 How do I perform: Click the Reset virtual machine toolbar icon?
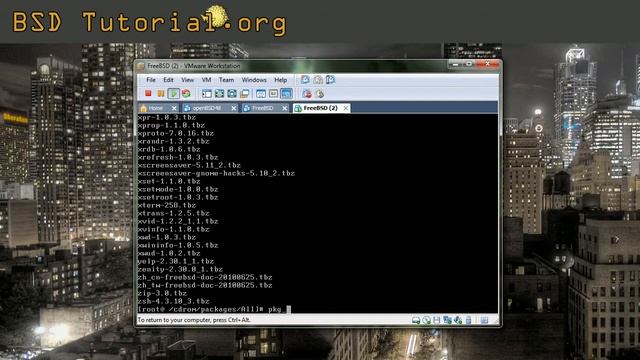coord(186,93)
